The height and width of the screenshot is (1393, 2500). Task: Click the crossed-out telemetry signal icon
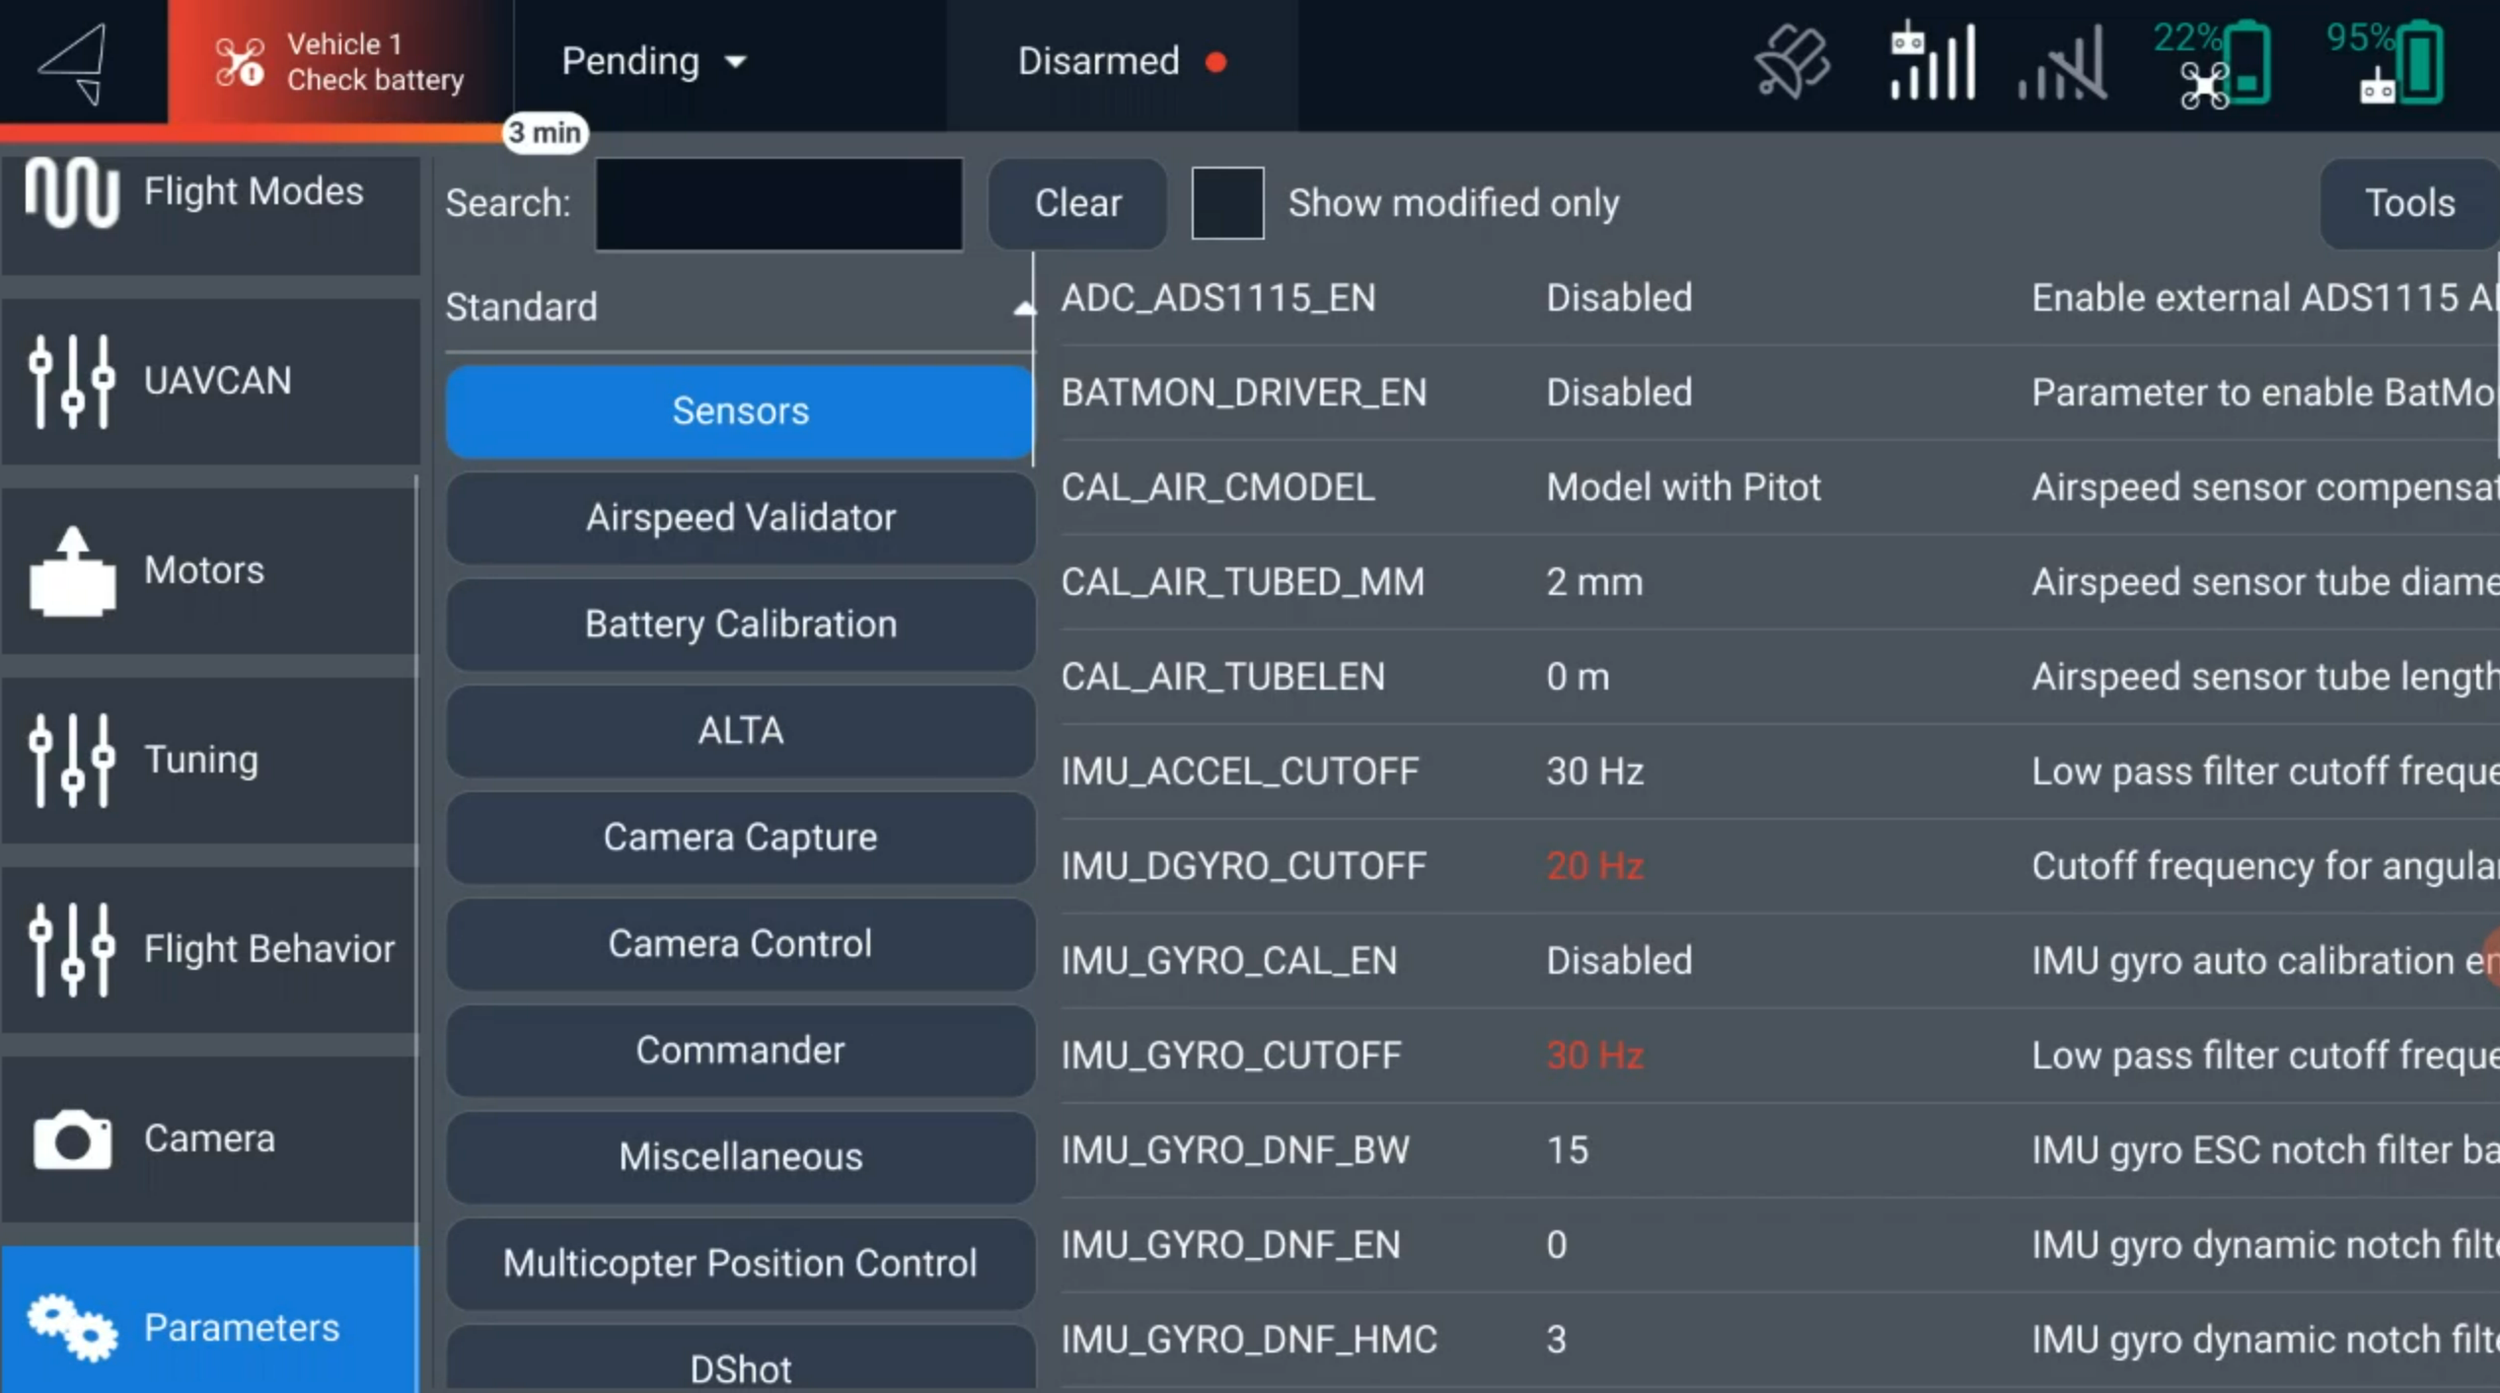(2062, 64)
